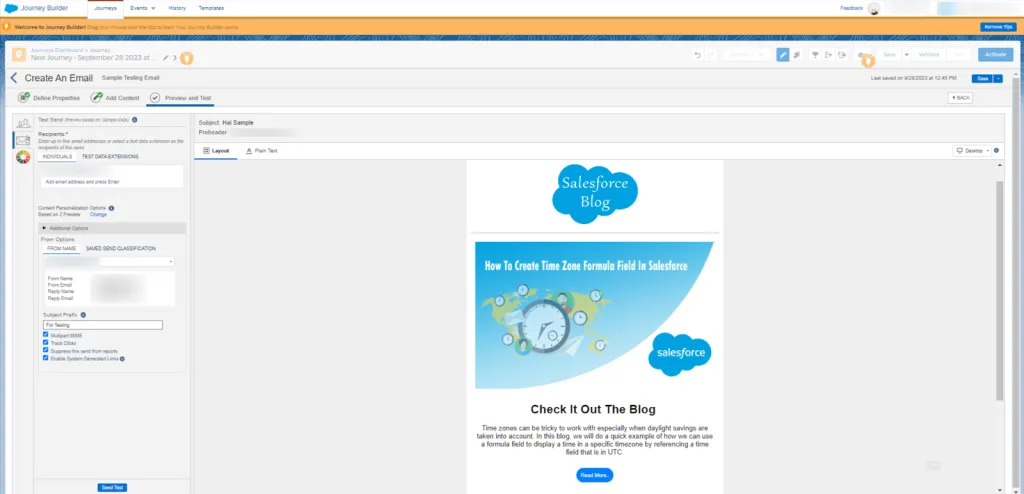Select the test send envelope sidebar icon
The image size is (1024, 494).
pos(23,140)
